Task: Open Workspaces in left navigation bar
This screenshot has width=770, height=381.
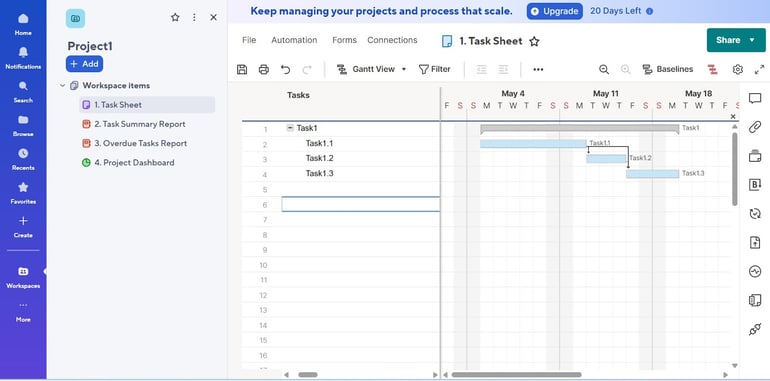Action: click(x=23, y=277)
